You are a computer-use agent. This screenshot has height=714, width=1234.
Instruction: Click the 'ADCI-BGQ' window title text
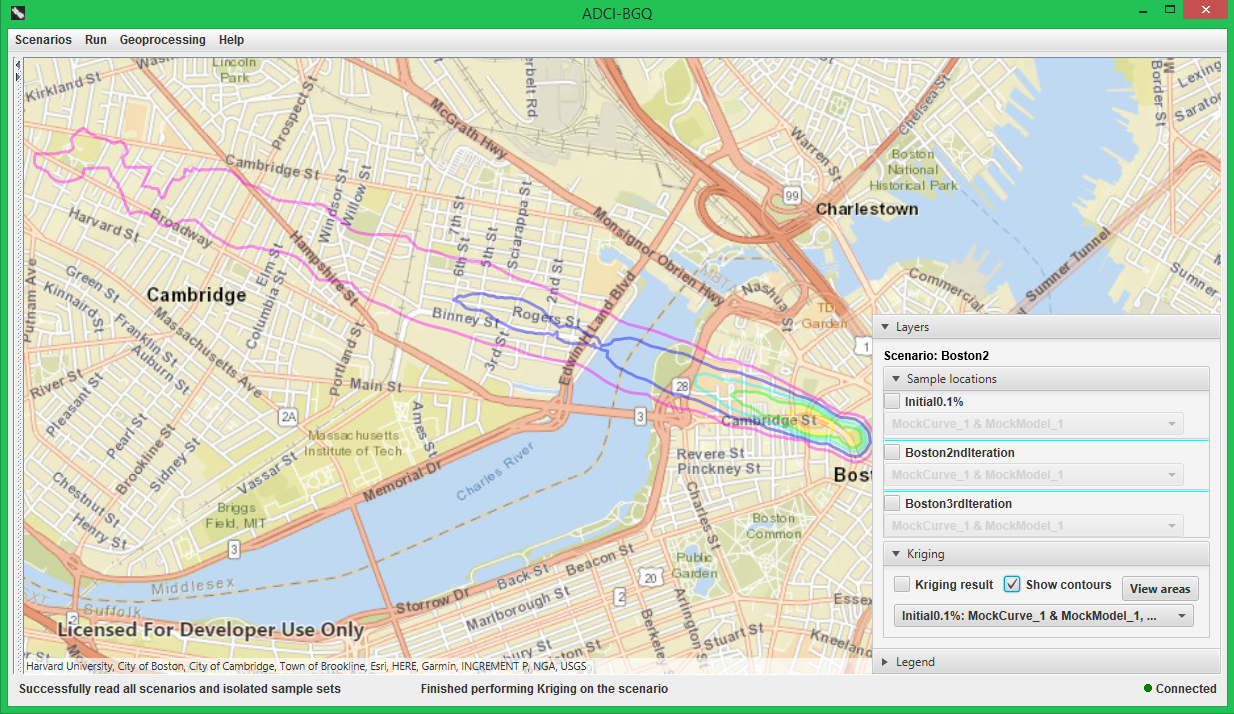(x=617, y=13)
